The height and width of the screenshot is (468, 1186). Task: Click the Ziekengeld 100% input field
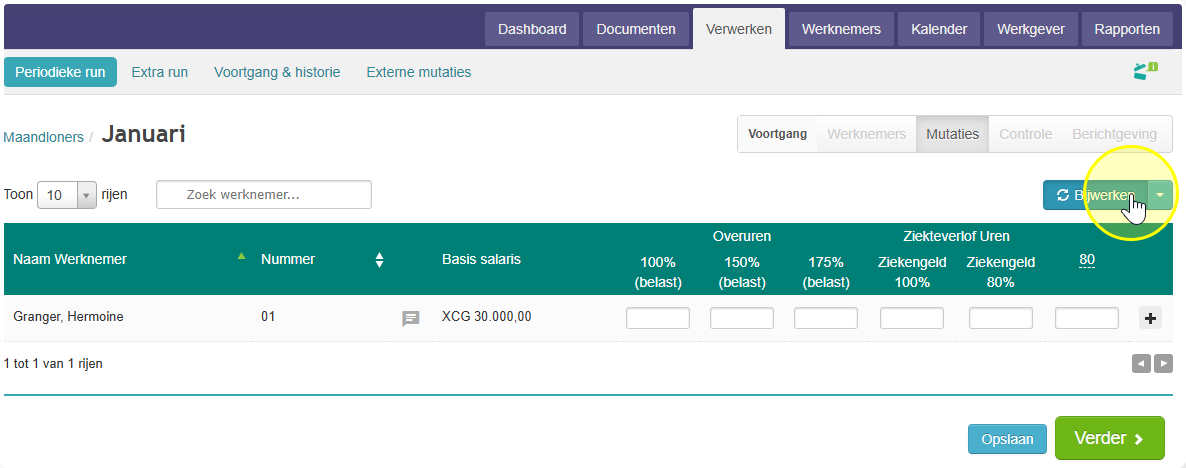[x=912, y=318]
